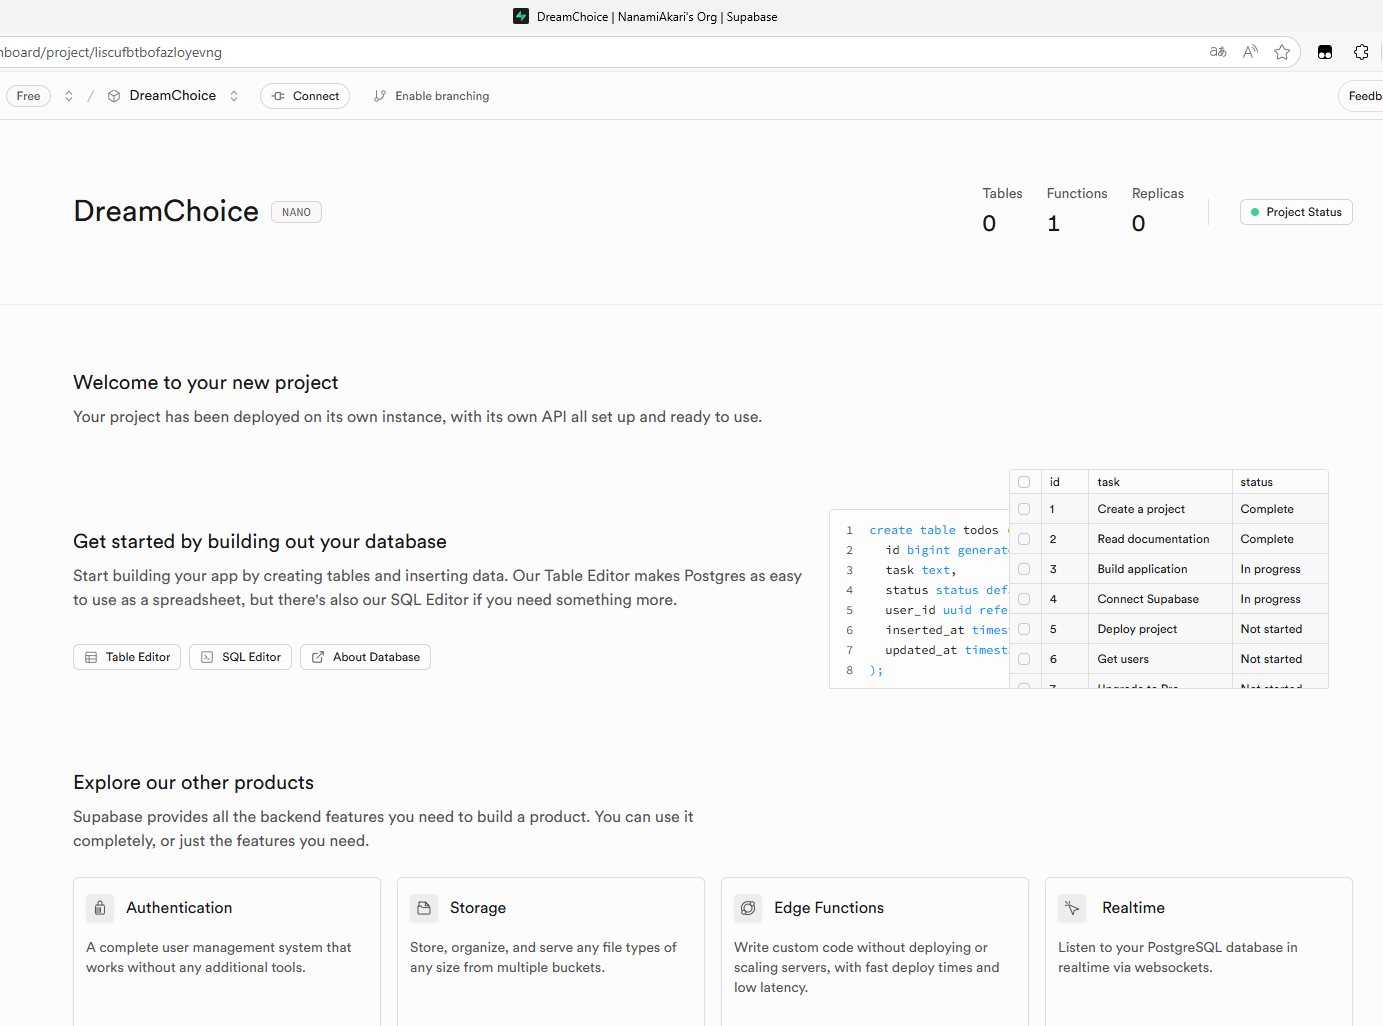Open the SQL Editor

coord(240,657)
